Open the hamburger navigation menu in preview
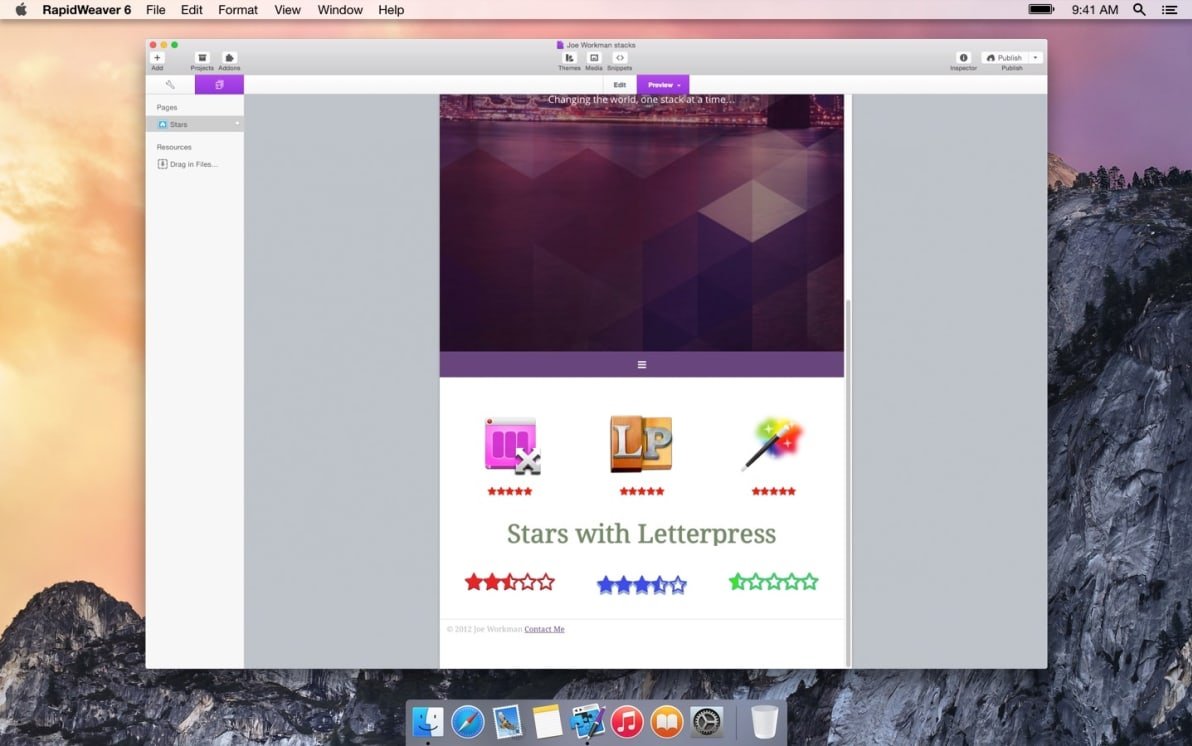The image size is (1192, 746). (x=642, y=365)
